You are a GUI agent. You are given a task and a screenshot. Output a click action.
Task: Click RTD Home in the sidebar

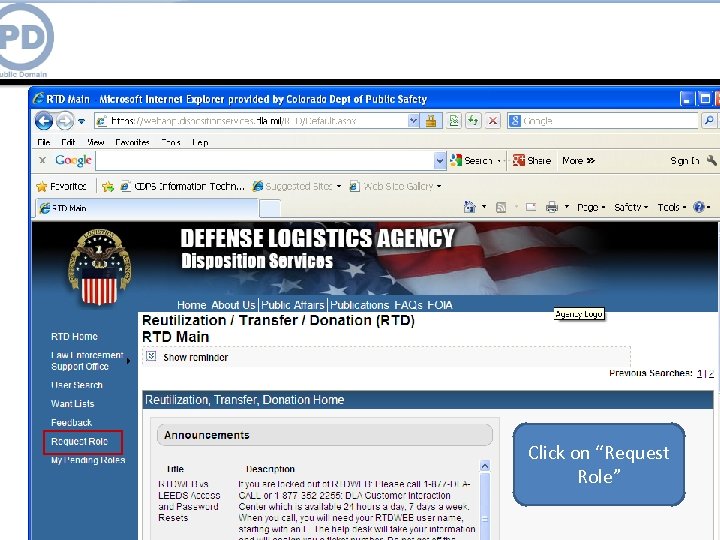pyautogui.click(x=74, y=337)
